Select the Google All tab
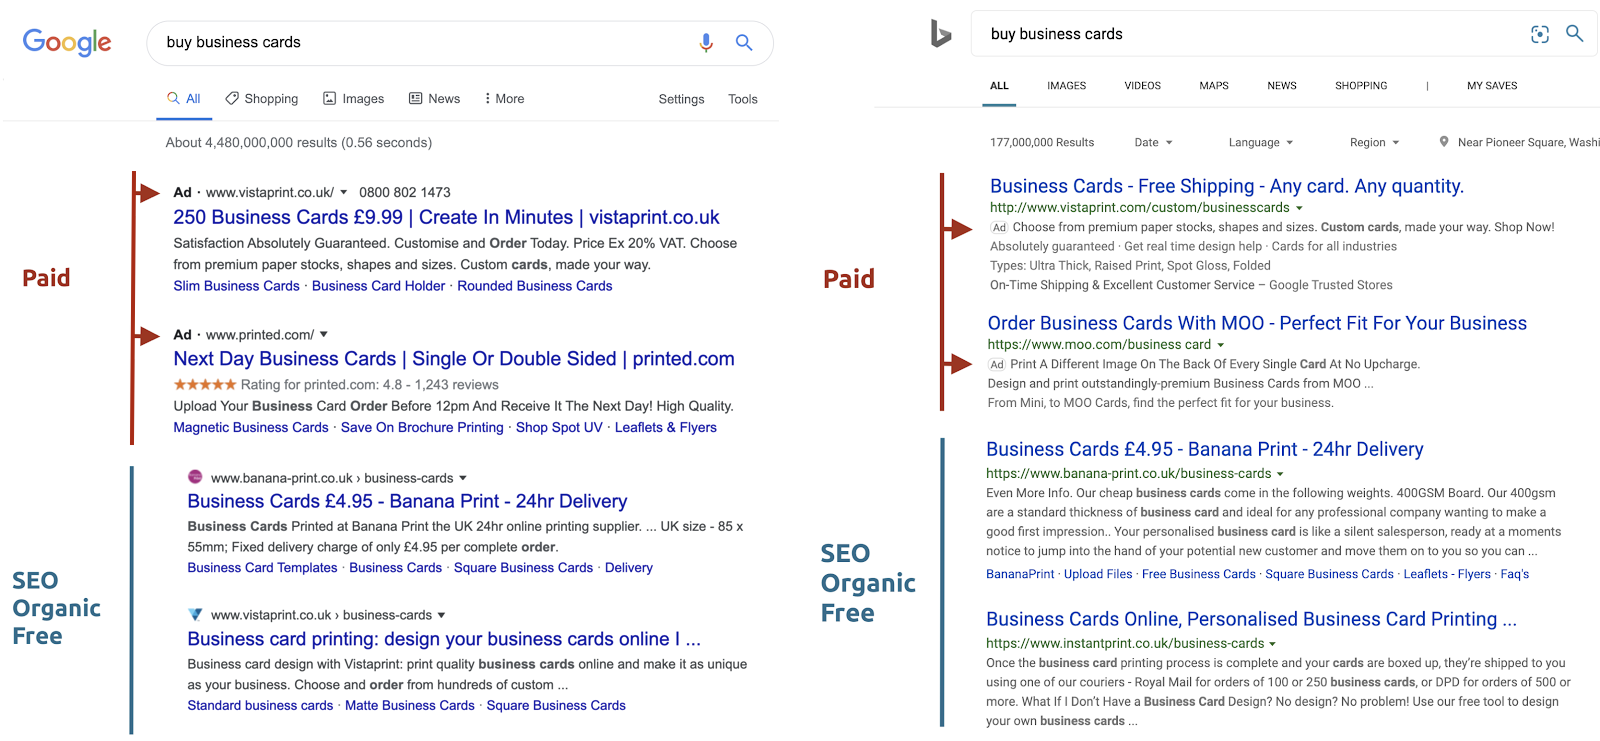The height and width of the screenshot is (741, 1600). (184, 99)
